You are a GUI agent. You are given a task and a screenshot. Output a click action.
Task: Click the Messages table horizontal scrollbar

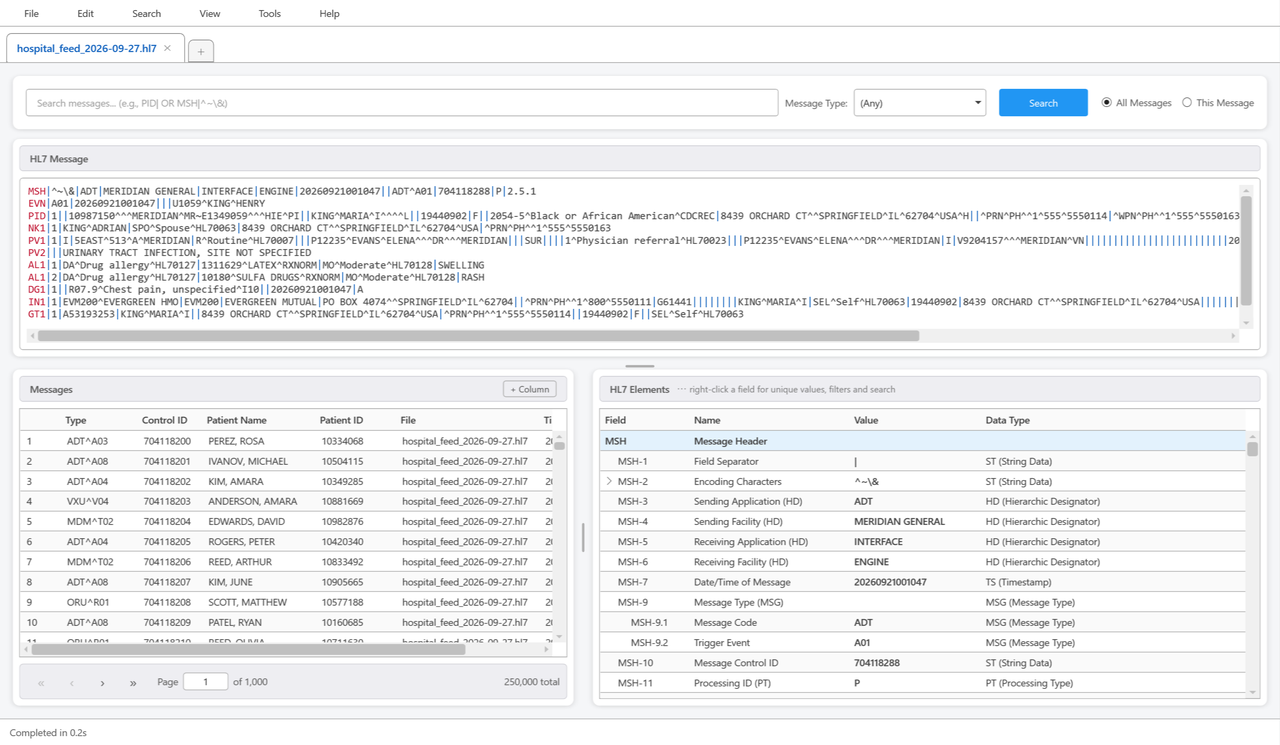[248, 649]
